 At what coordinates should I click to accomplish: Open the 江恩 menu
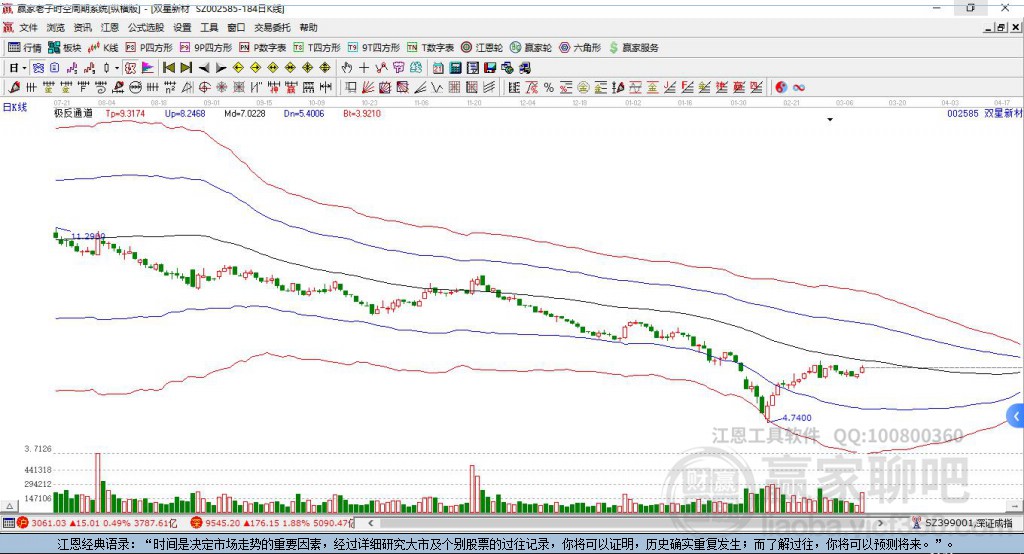point(109,27)
